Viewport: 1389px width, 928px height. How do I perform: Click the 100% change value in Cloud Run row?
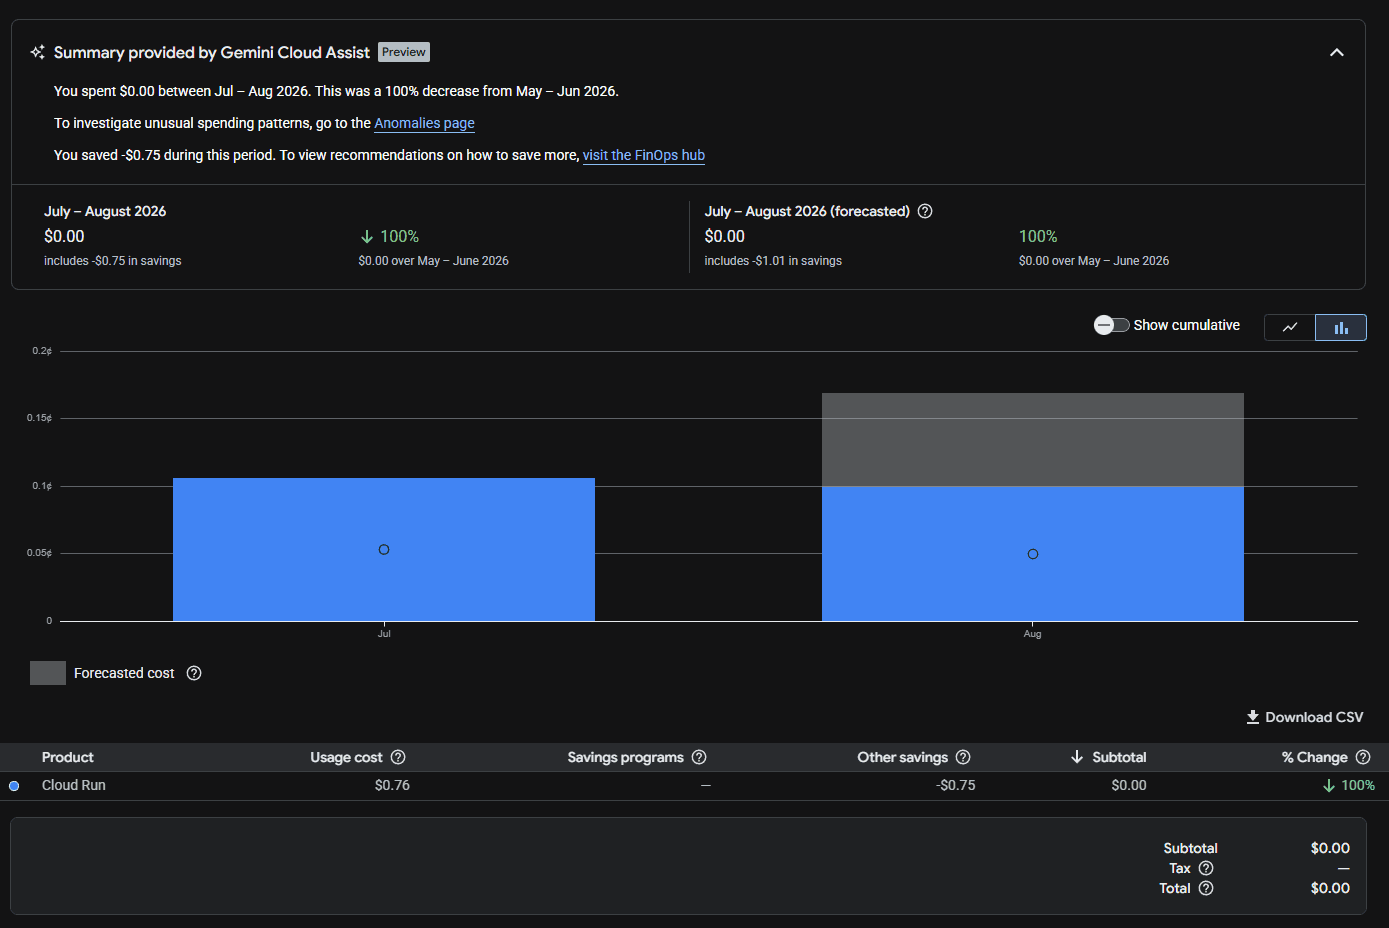[1349, 785]
